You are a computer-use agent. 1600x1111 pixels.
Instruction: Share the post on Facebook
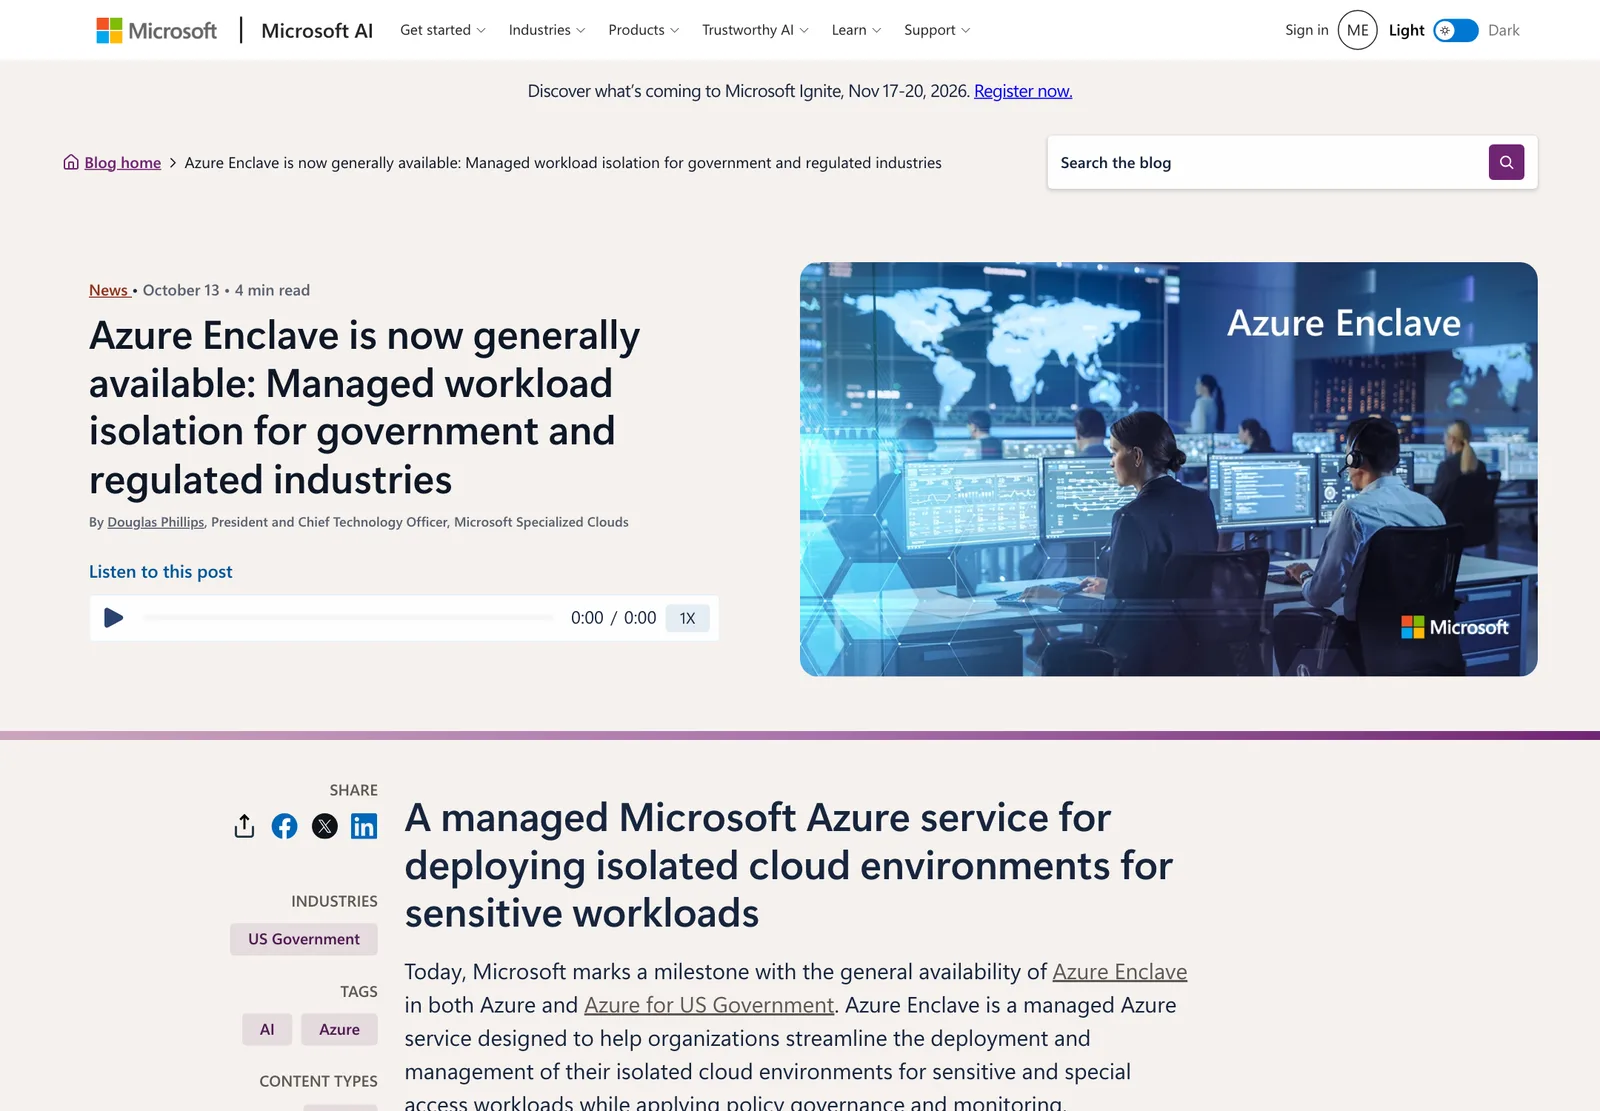click(x=284, y=826)
